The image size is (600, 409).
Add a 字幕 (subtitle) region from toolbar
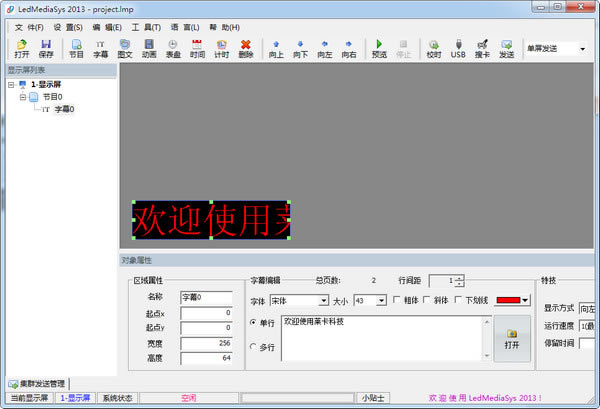(101, 49)
